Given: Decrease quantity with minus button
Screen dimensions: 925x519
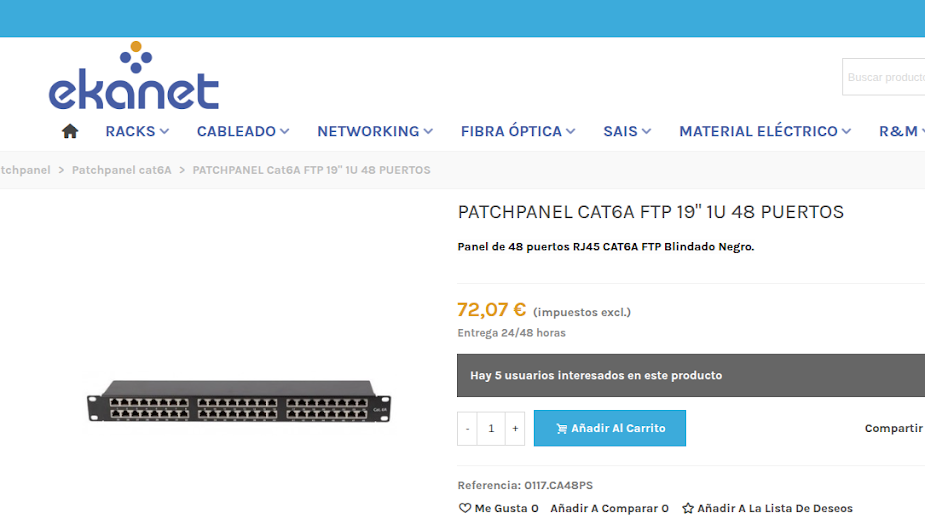Looking at the screenshot, I should pyautogui.click(x=467, y=428).
